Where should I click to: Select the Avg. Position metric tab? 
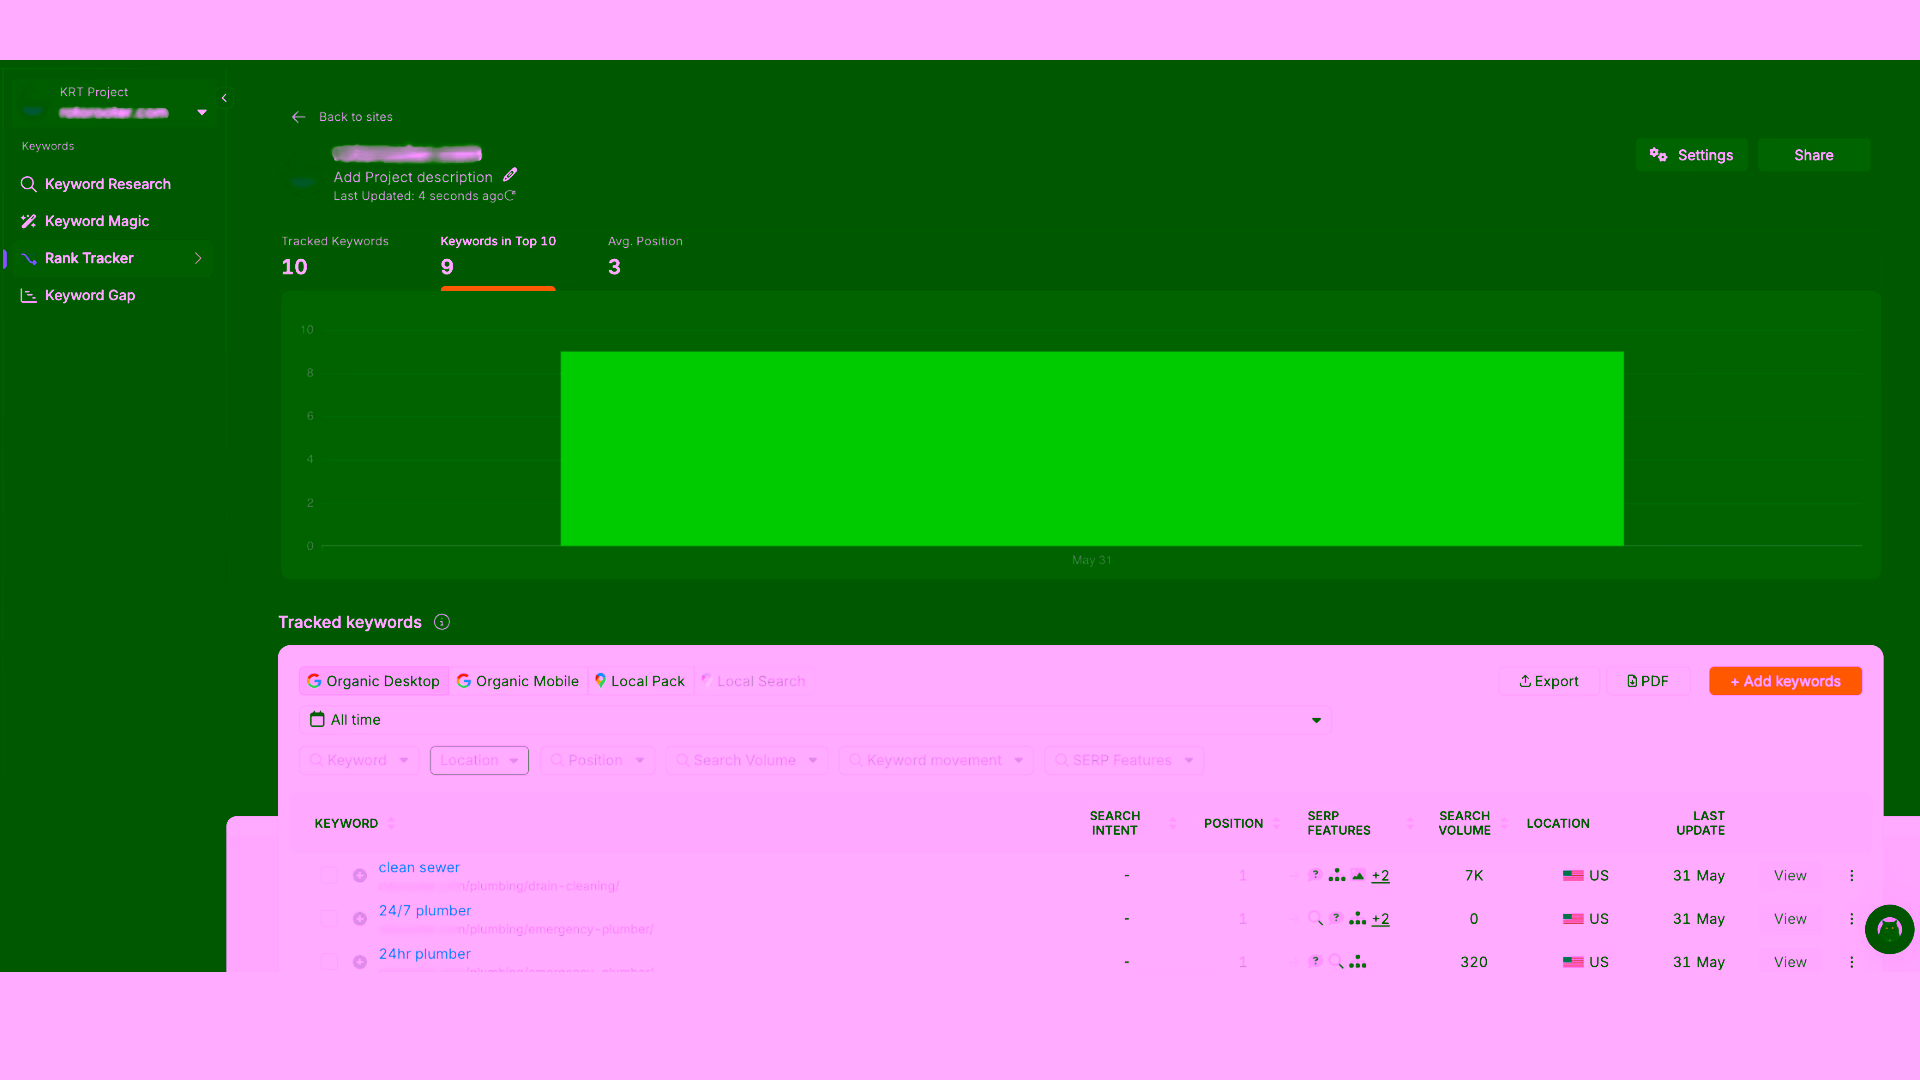pyautogui.click(x=645, y=256)
